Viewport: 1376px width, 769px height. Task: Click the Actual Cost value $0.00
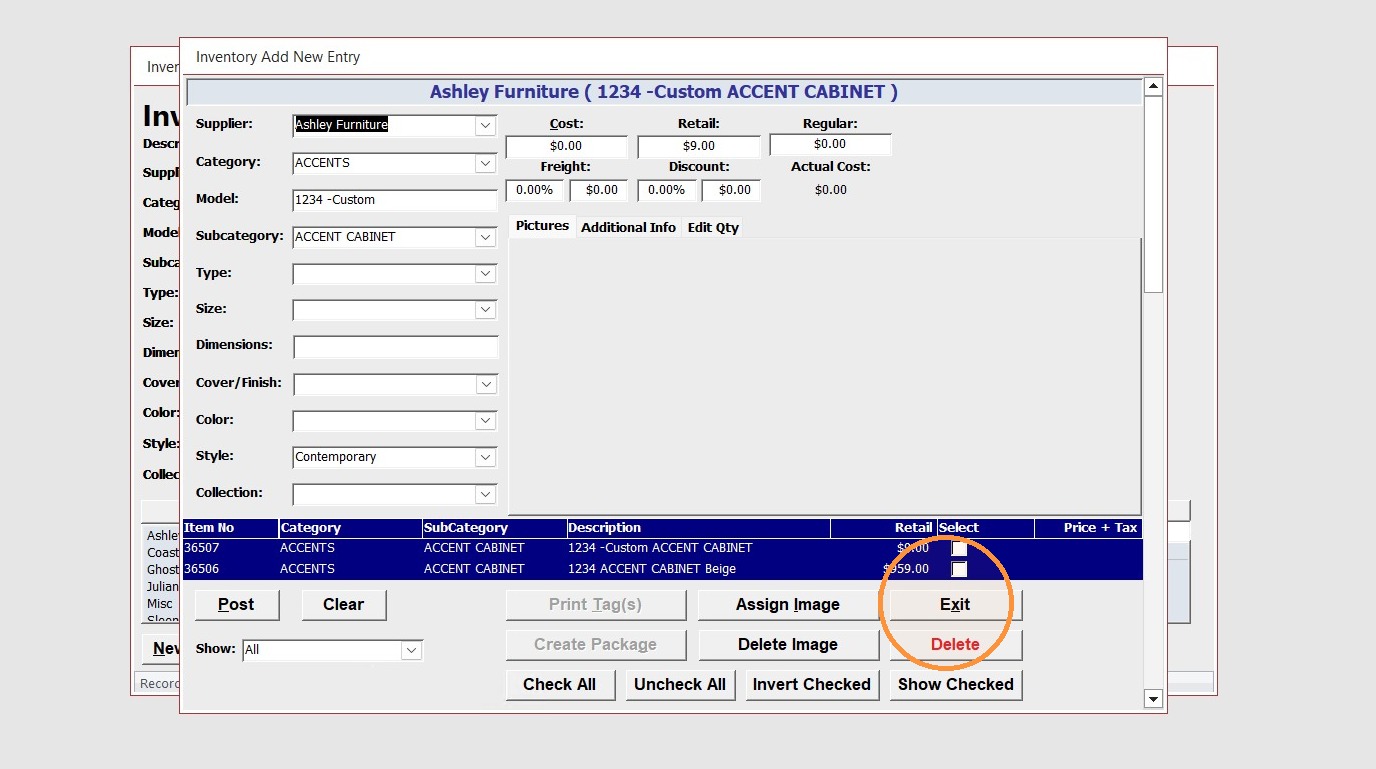pyautogui.click(x=831, y=190)
